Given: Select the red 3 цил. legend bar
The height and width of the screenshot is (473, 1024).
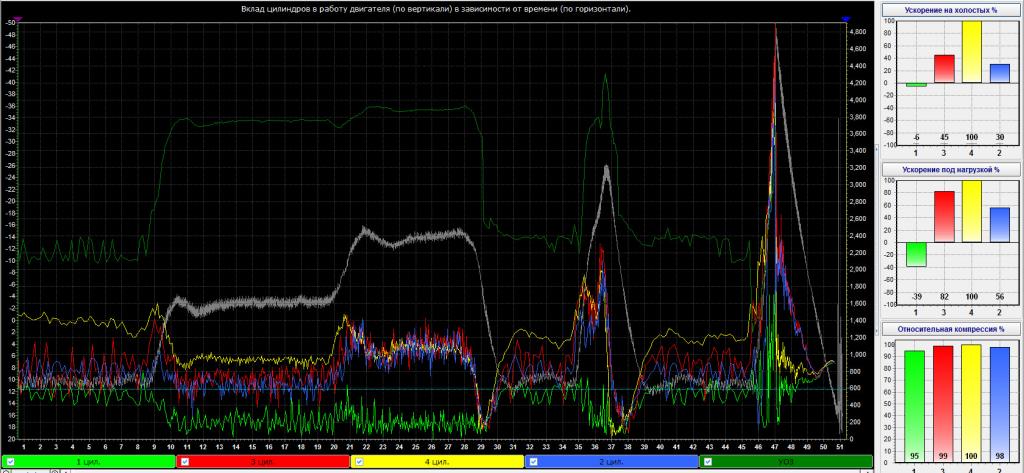Looking at the screenshot, I should pyautogui.click(x=263, y=462).
